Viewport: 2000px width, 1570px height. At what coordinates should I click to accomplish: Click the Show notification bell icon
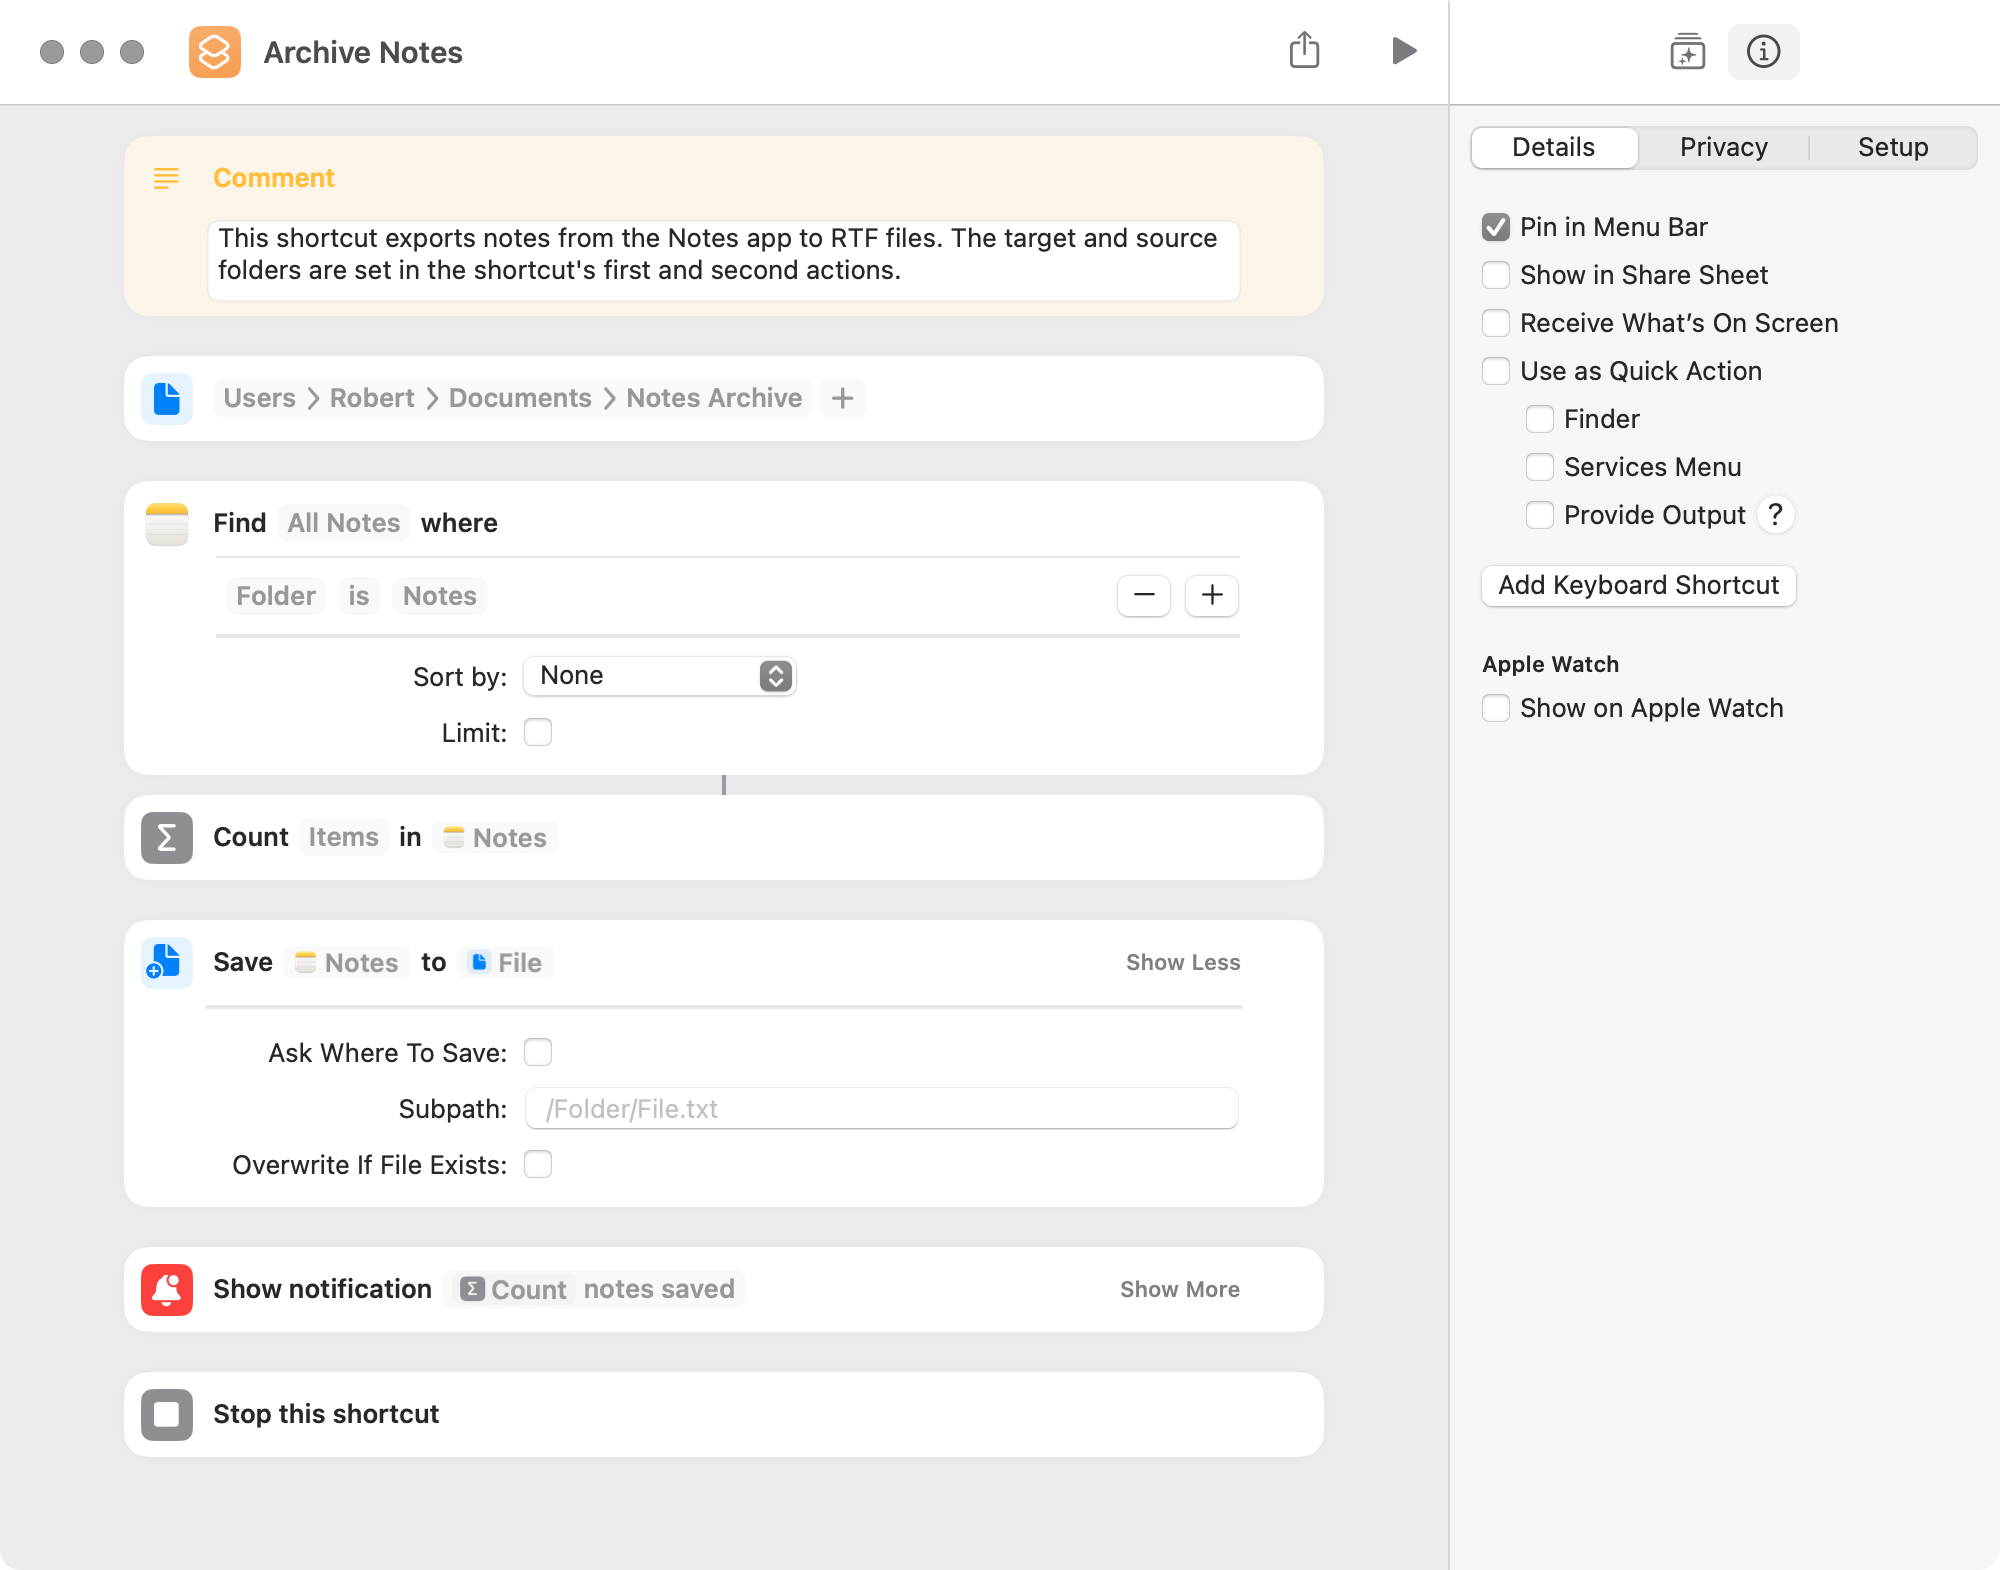tap(167, 1289)
